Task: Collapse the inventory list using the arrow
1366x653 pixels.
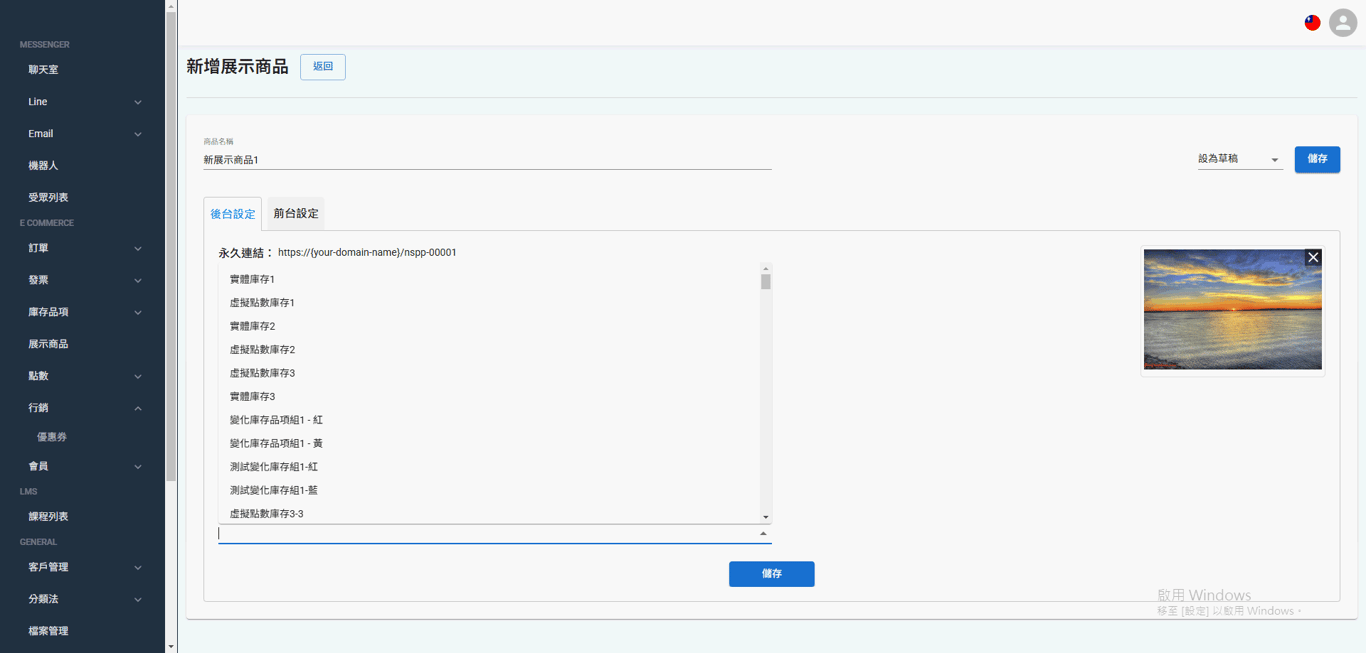Action: tap(763, 534)
